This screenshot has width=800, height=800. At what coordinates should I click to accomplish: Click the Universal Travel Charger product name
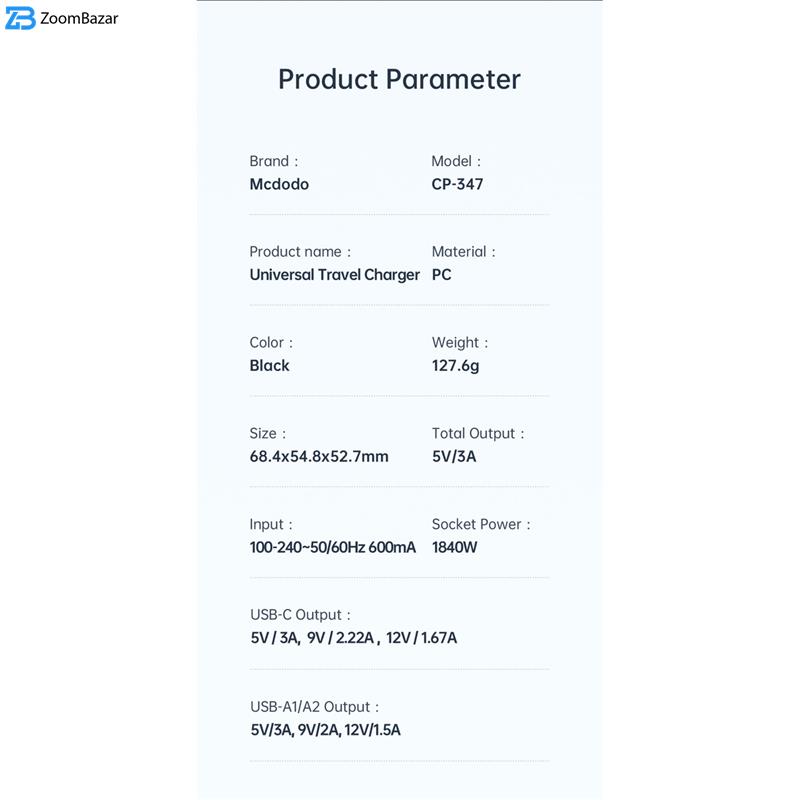[x=334, y=275]
